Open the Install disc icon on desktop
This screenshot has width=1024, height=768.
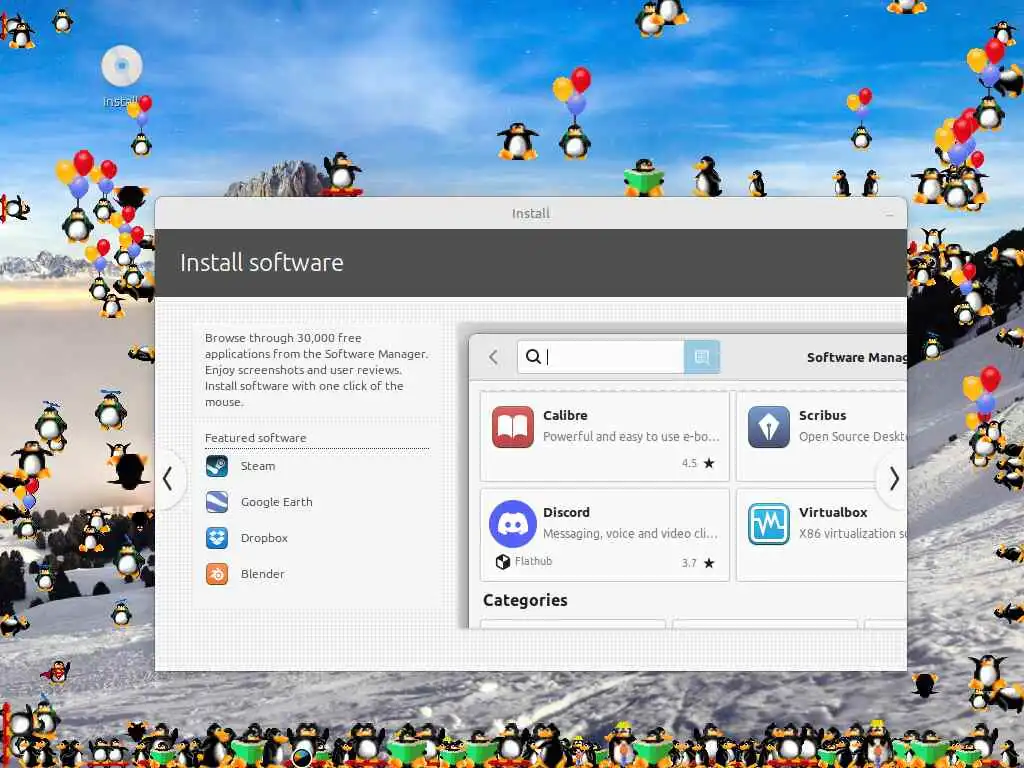[x=122, y=66]
